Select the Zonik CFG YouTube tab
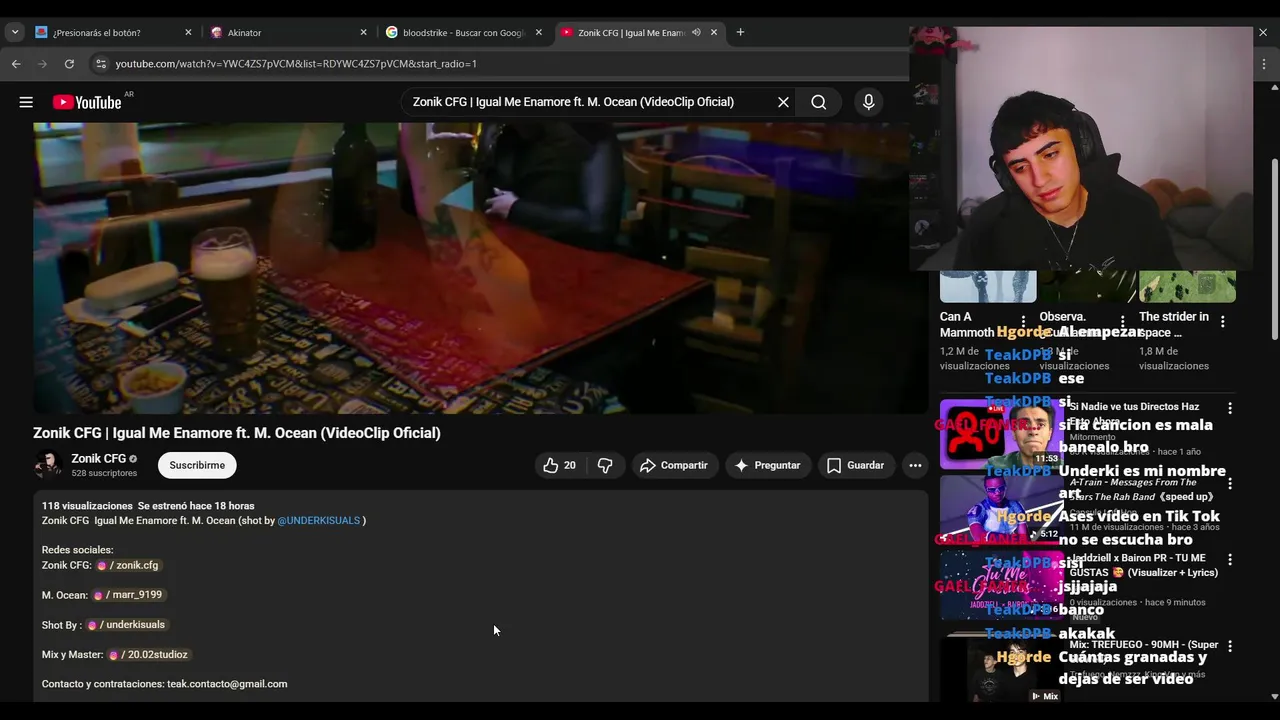This screenshot has width=1280, height=720. (630, 32)
